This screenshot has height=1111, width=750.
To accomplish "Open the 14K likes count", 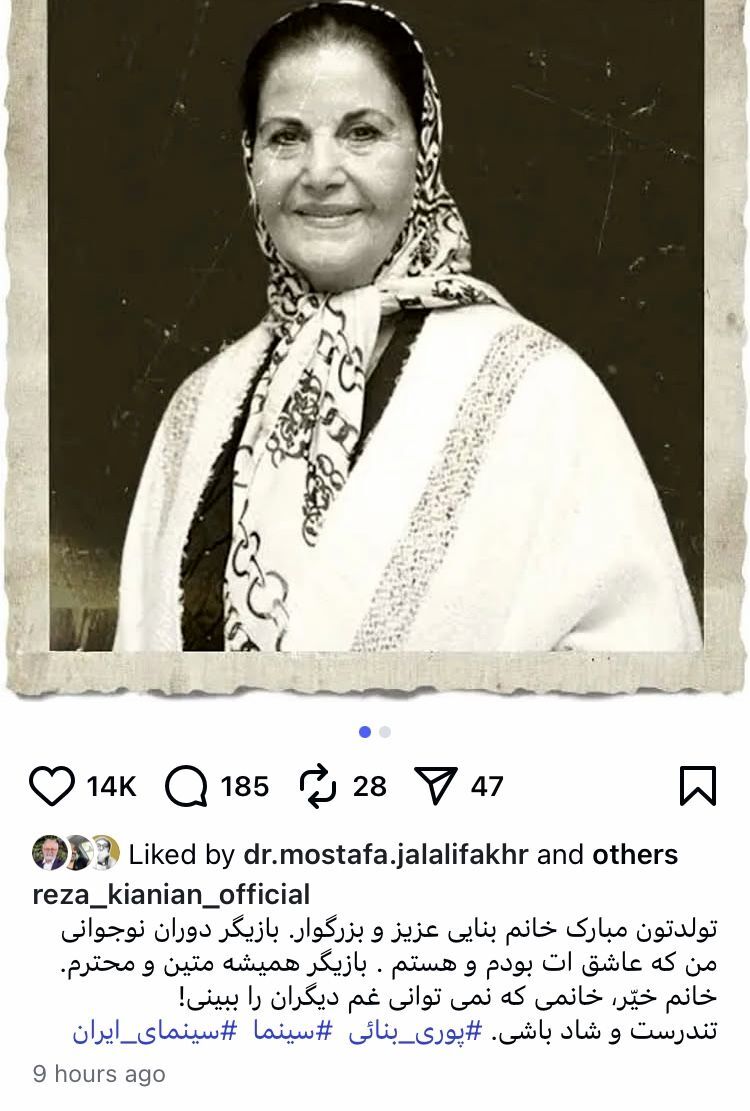I will pos(111,786).
